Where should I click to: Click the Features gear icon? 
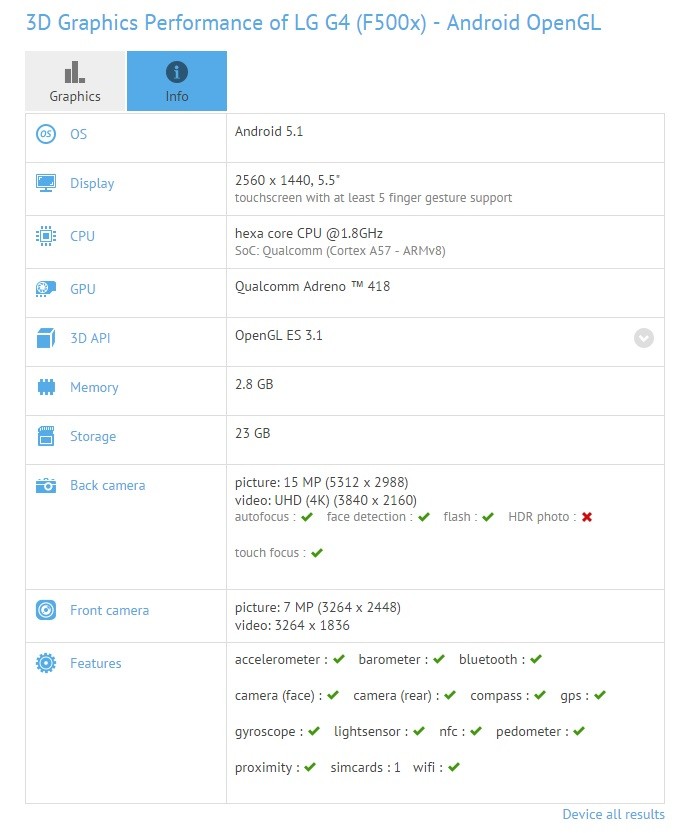click(x=46, y=663)
